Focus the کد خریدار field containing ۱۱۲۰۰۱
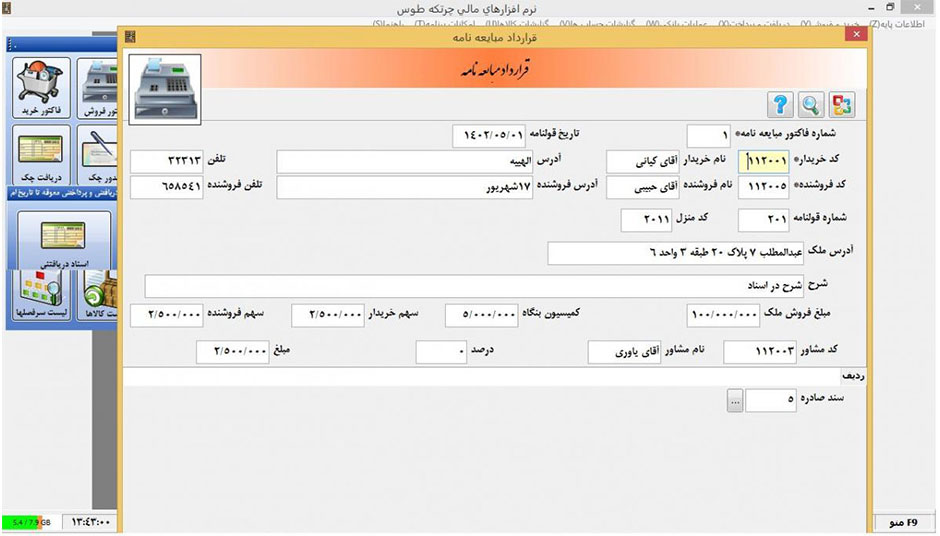 point(764,161)
